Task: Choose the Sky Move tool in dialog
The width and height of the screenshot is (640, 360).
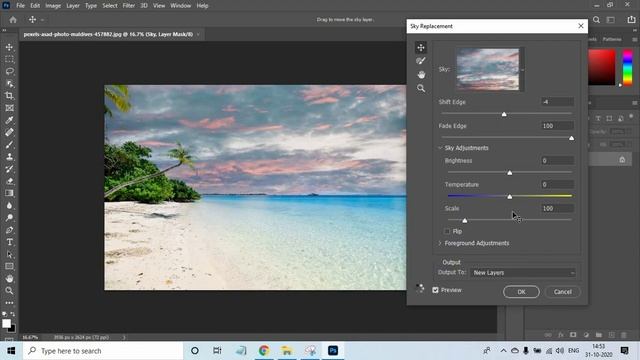Action: coord(421,47)
